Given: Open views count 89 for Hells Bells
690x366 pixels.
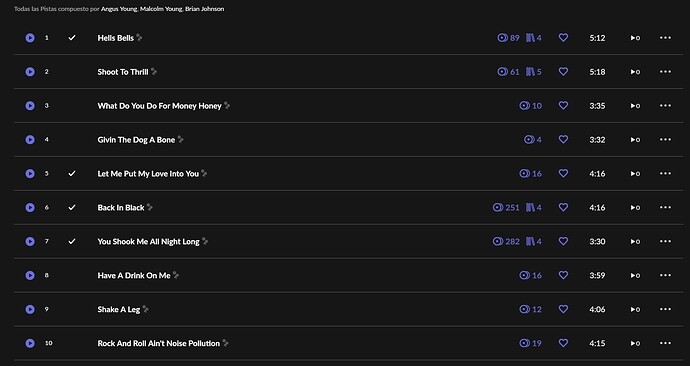Looking at the screenshot, I should 508,38.
